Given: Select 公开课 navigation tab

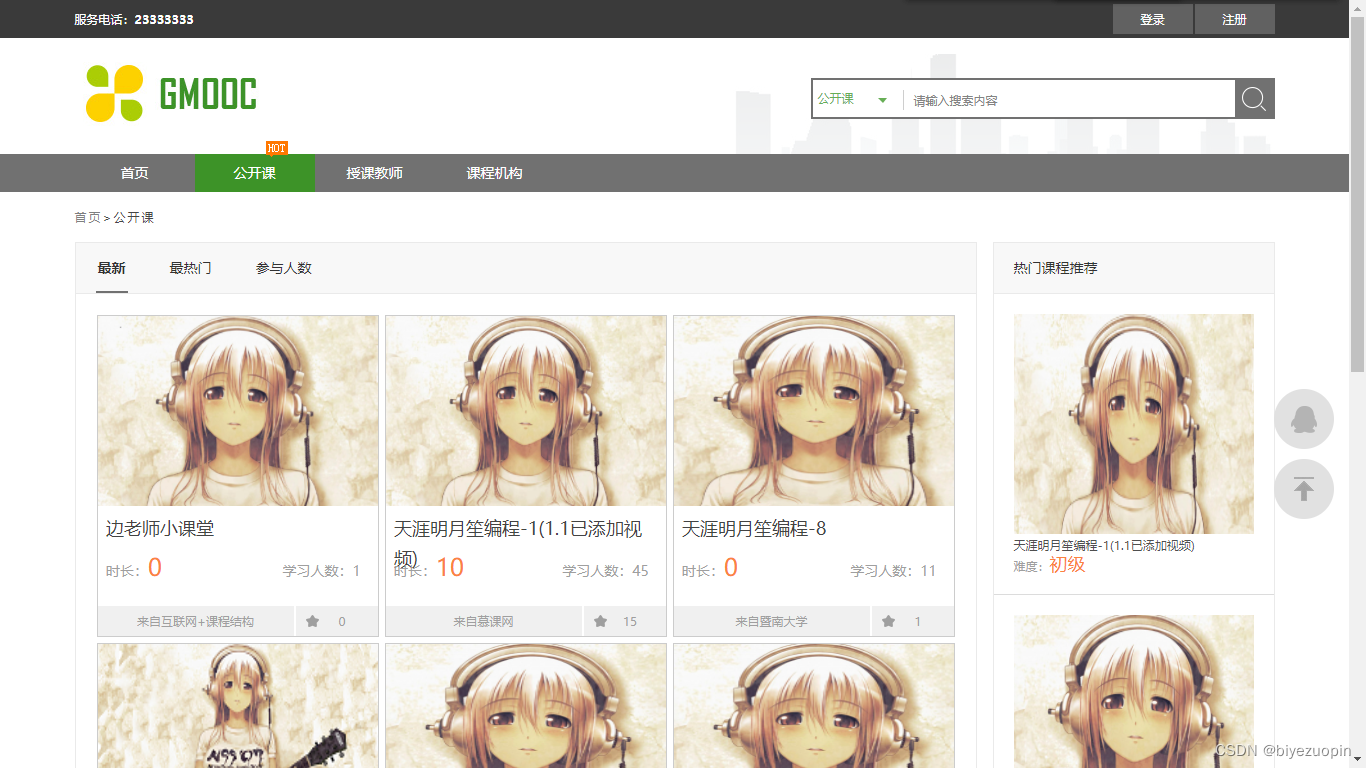Looking at the screenshot, I should click(x=255, y=173).
